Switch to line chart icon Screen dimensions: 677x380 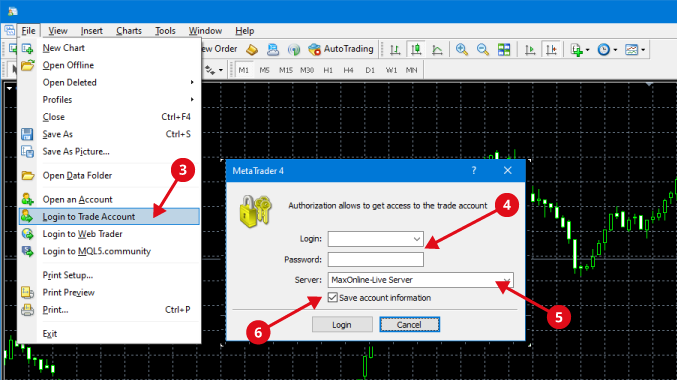pyautogui.click(x=437, y=50)
